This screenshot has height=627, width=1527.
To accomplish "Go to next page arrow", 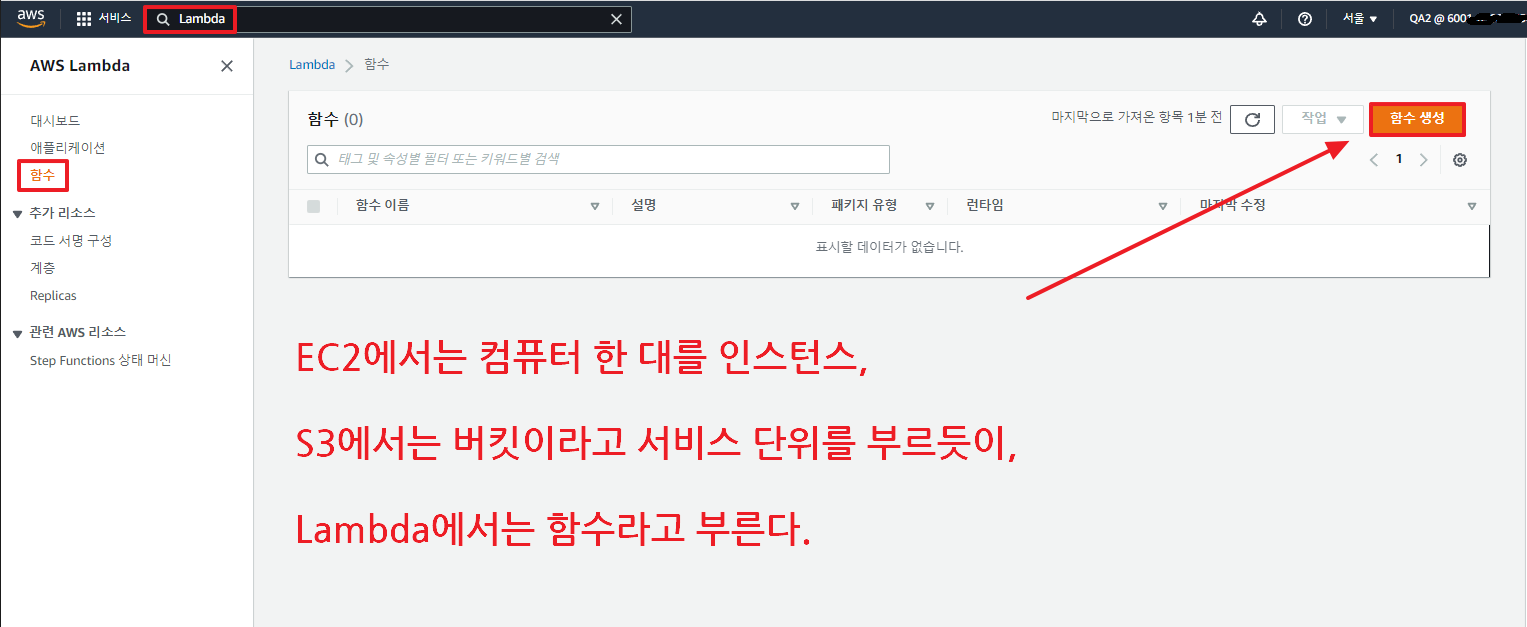I will 1424,160.
